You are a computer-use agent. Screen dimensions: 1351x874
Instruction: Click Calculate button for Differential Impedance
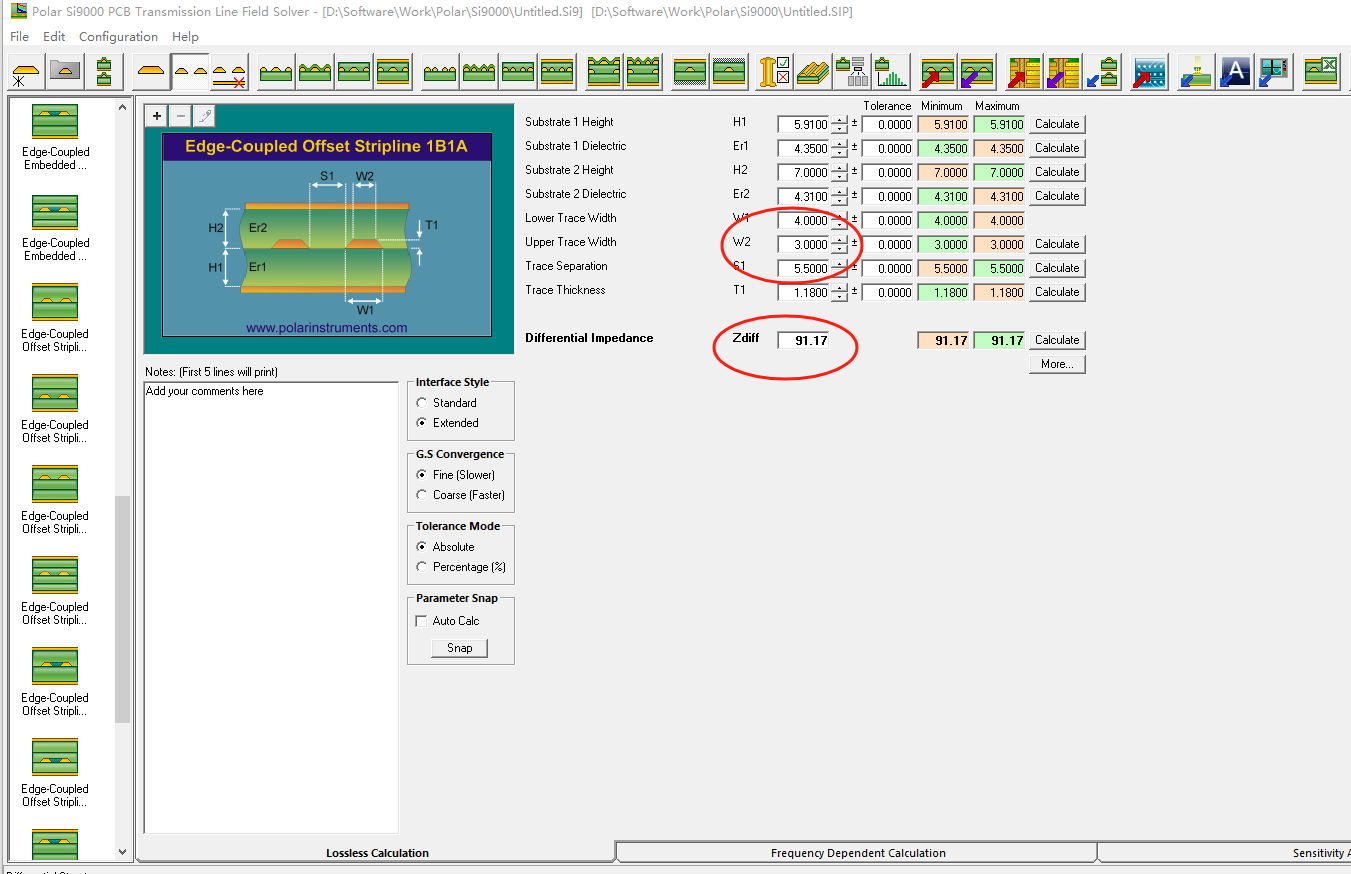pos(1057,340)
